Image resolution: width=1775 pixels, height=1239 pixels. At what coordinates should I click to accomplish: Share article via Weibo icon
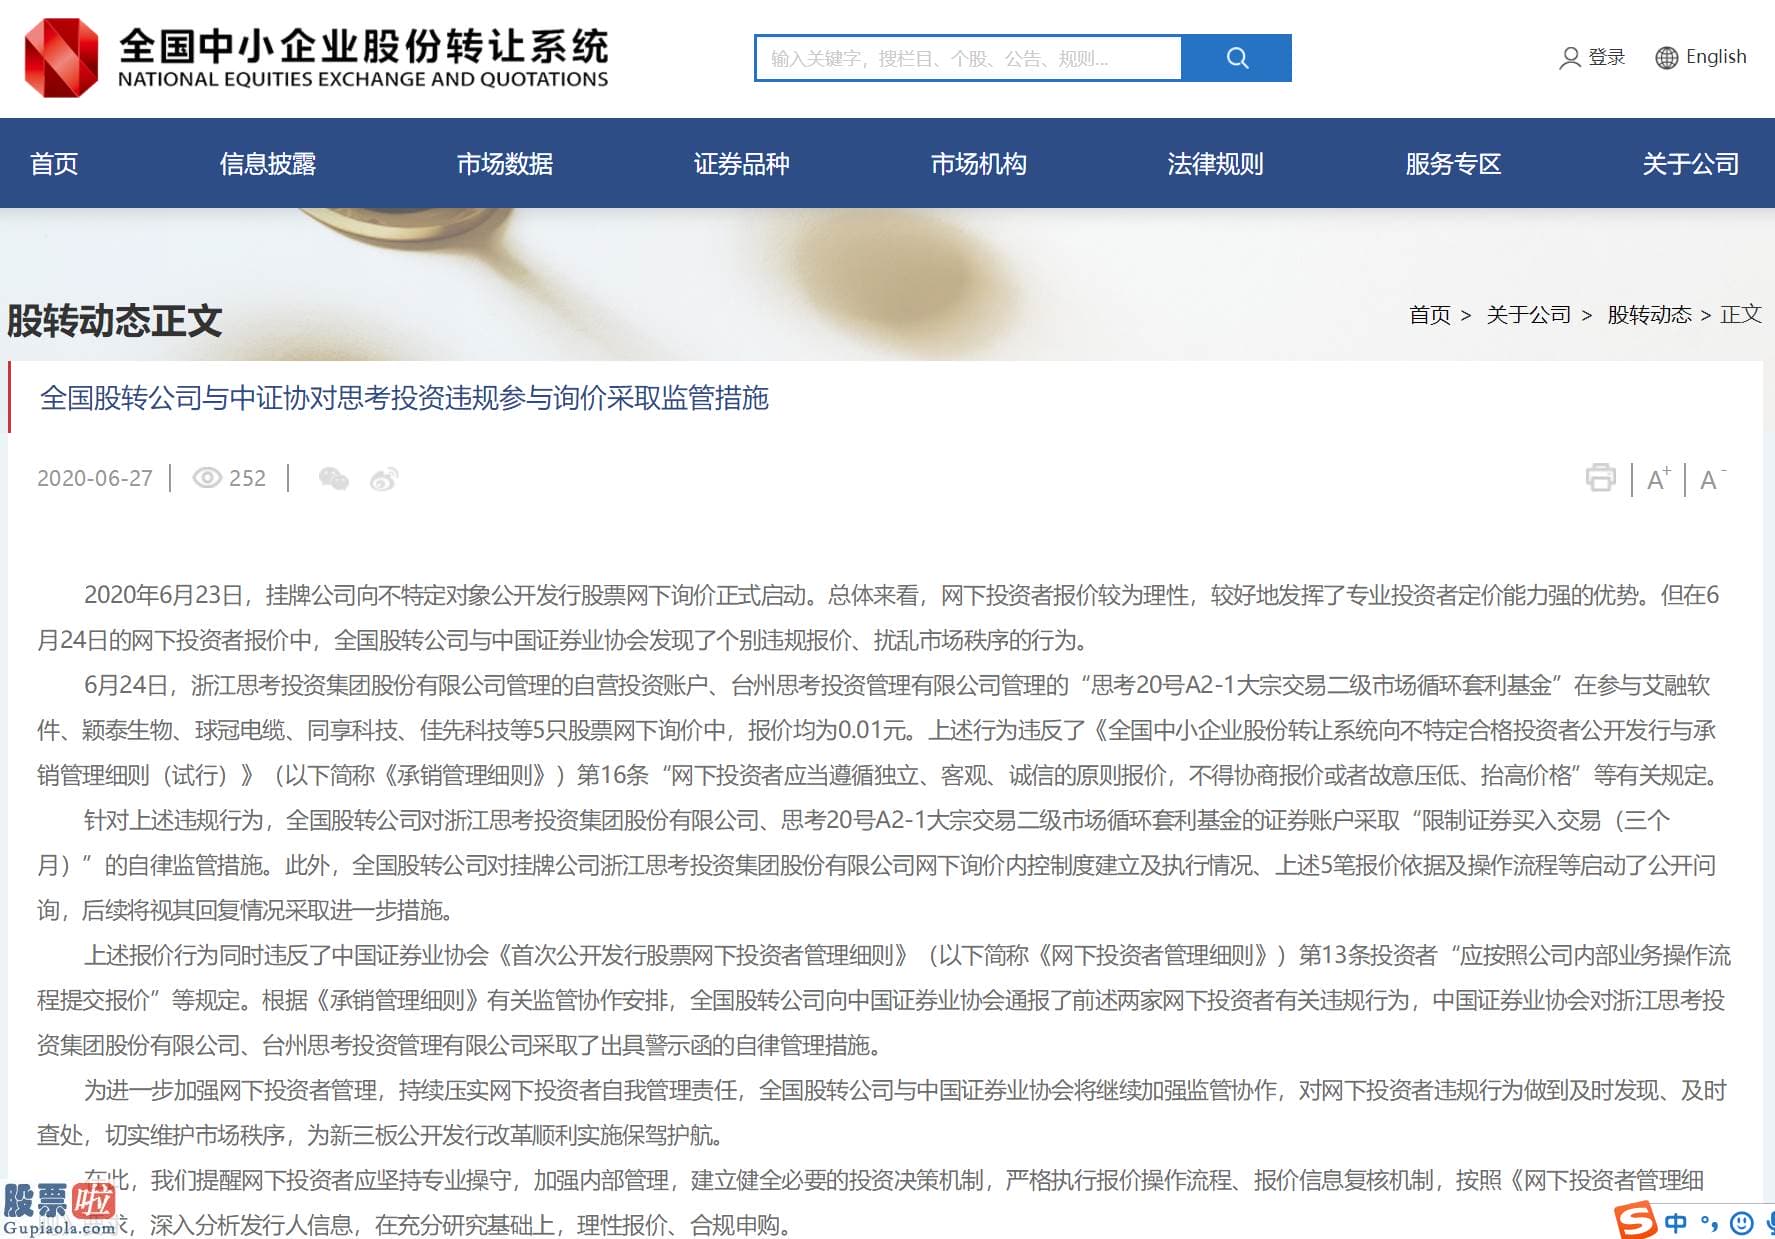coord(384,479)
